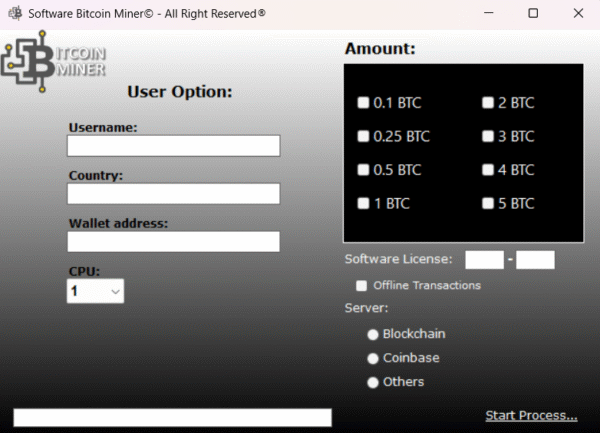Screen dimensions: 600x433
Task: Select the 5 BTC checkbox
Action: (x=488, y=204)
